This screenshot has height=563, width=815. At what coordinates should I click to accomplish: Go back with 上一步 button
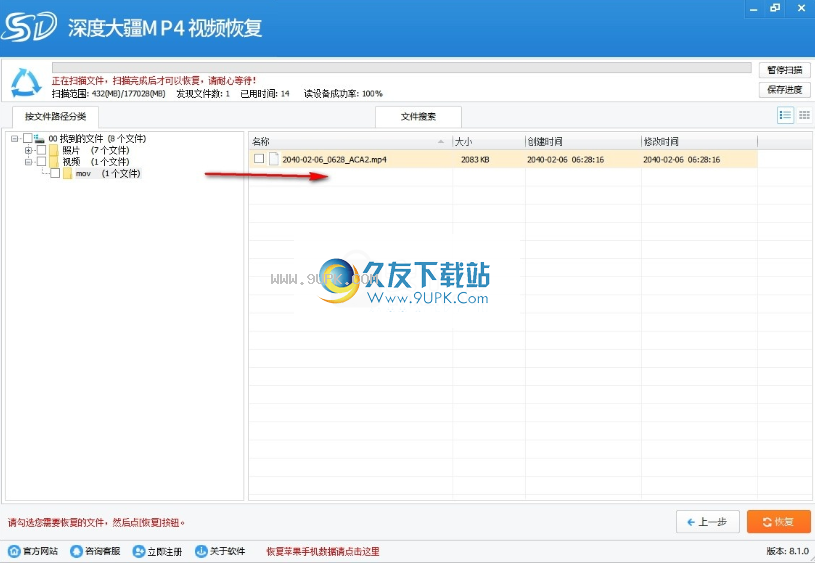click(707, 521)
